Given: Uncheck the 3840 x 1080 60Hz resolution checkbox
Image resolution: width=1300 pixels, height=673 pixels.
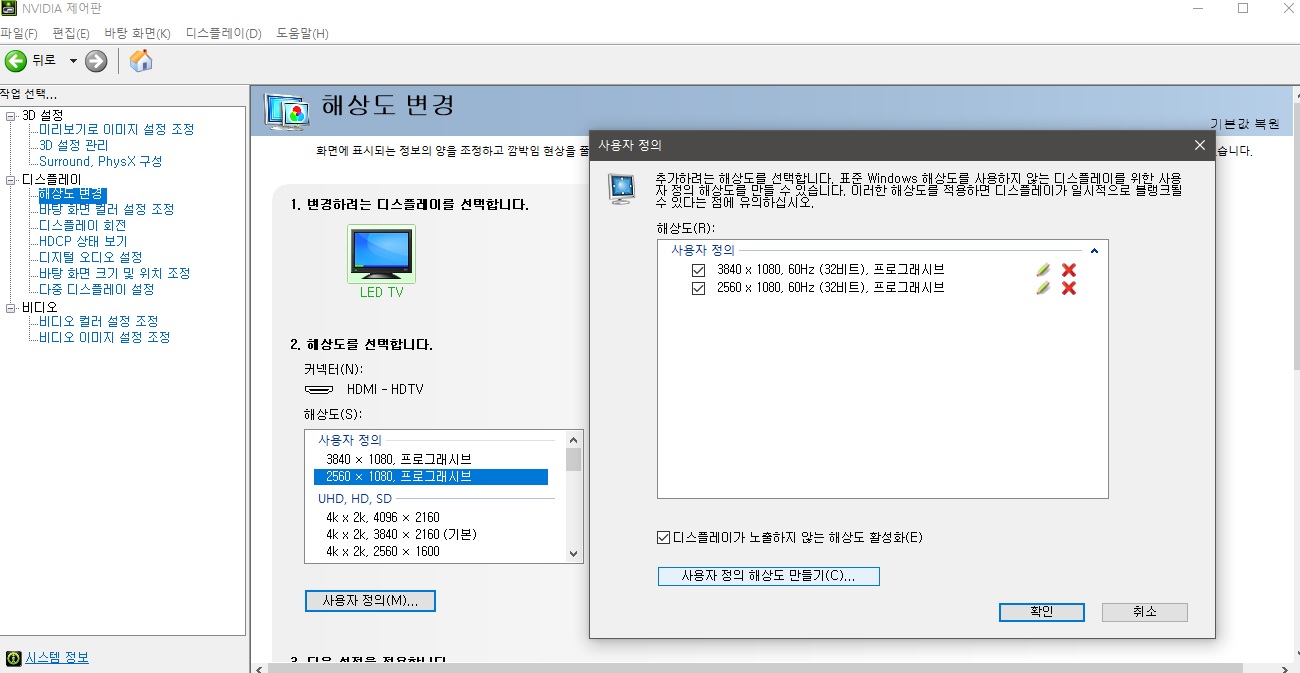Looking at the screenshot, I should point(698,270).
